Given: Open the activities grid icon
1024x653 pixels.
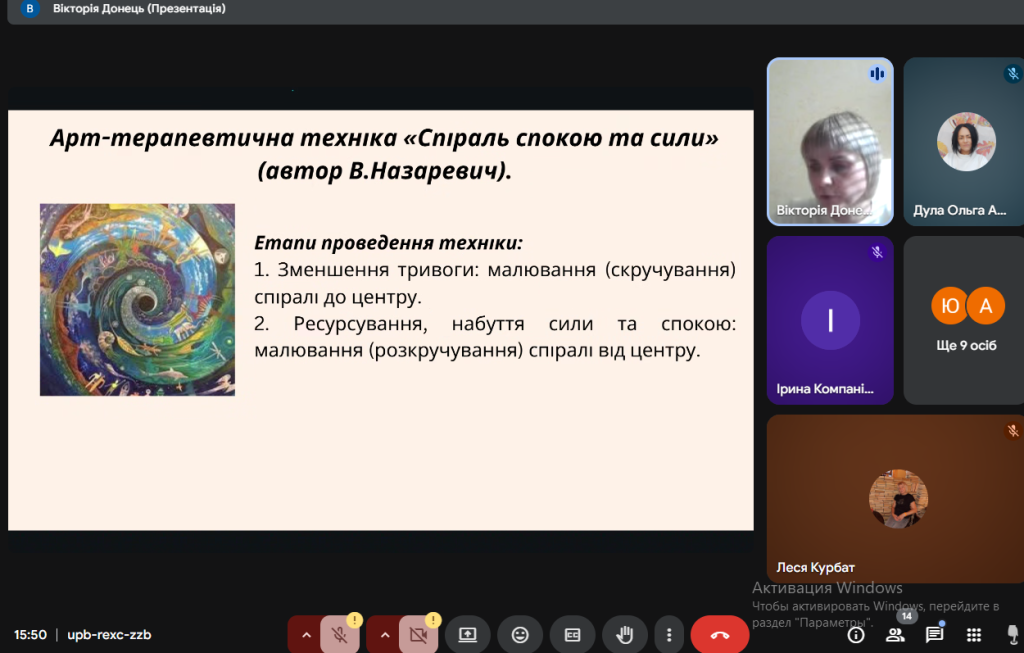Looking at the screenshot, I should 973,635.
